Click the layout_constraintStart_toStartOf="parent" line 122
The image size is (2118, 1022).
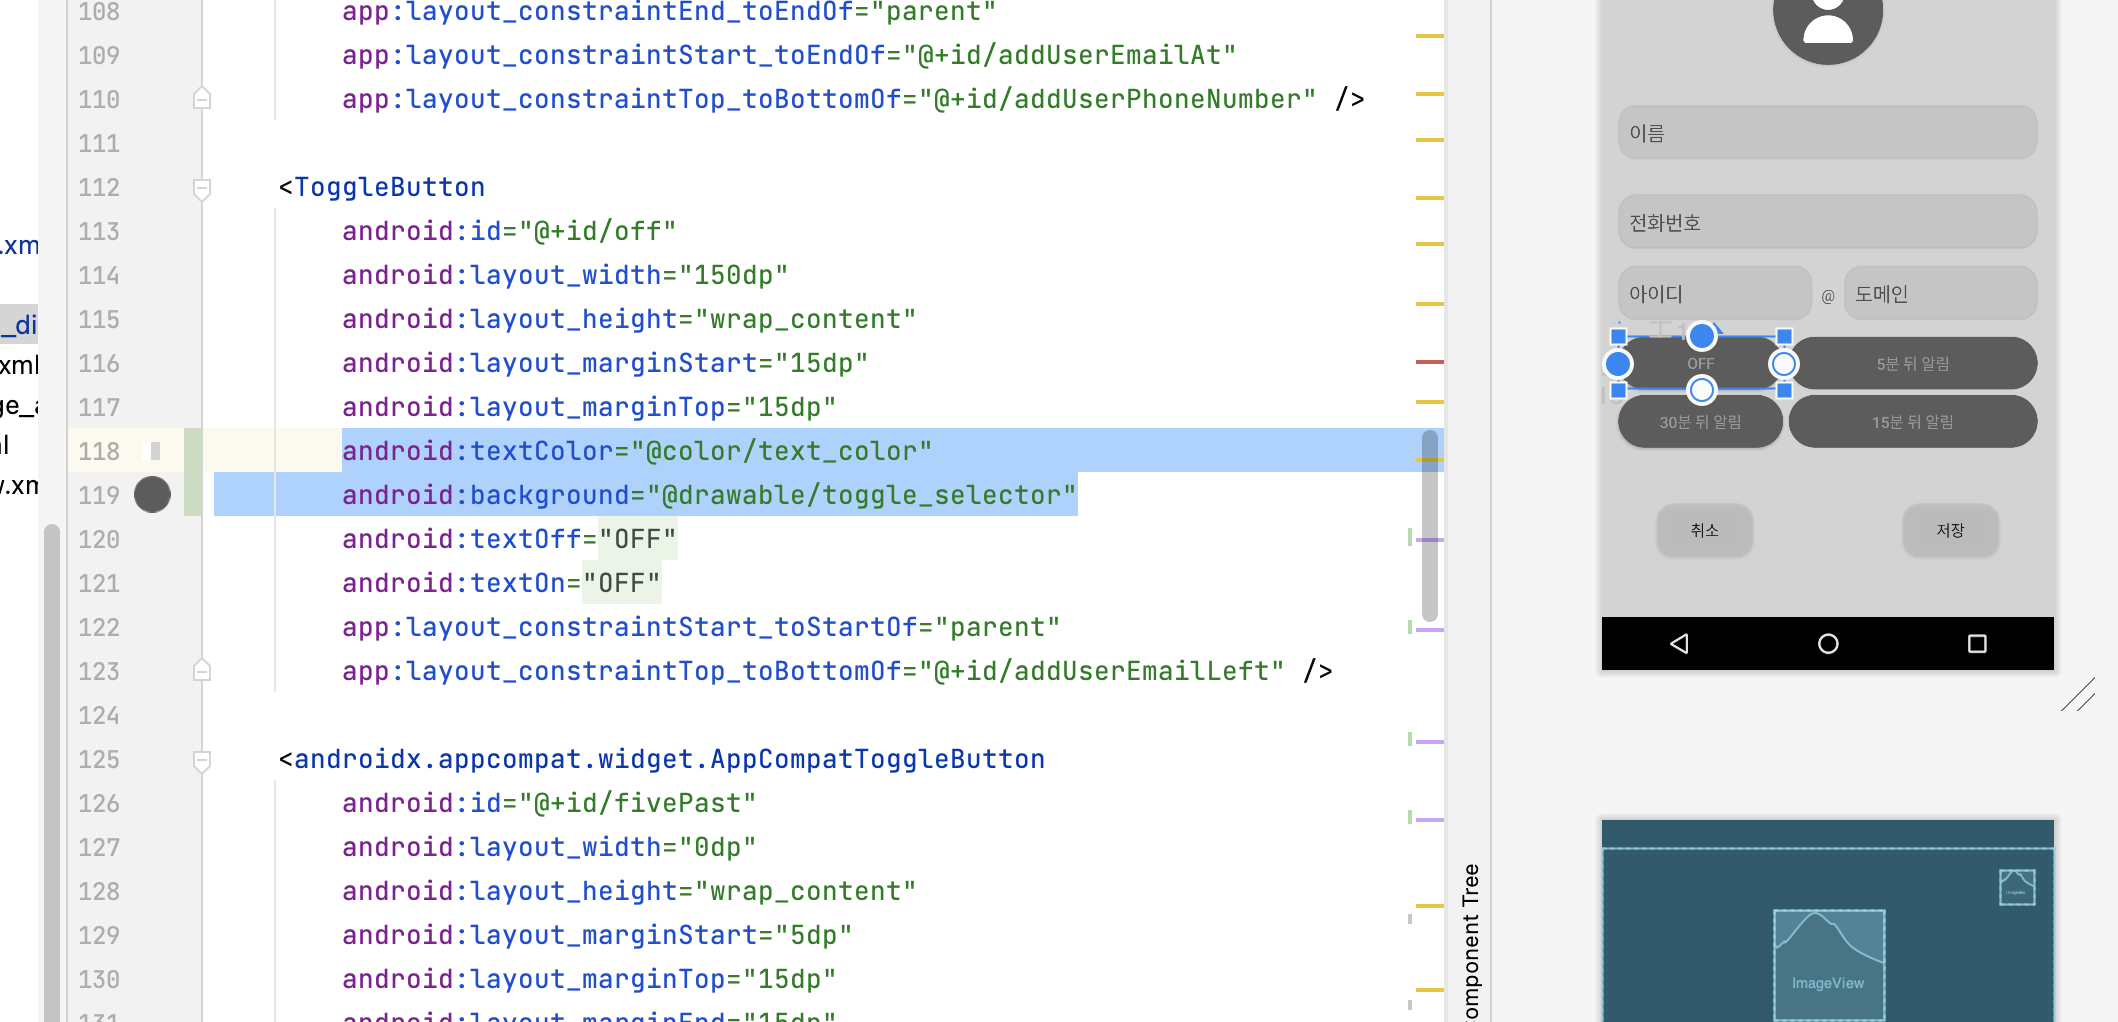pyautogui.click(x=701, y=628)
